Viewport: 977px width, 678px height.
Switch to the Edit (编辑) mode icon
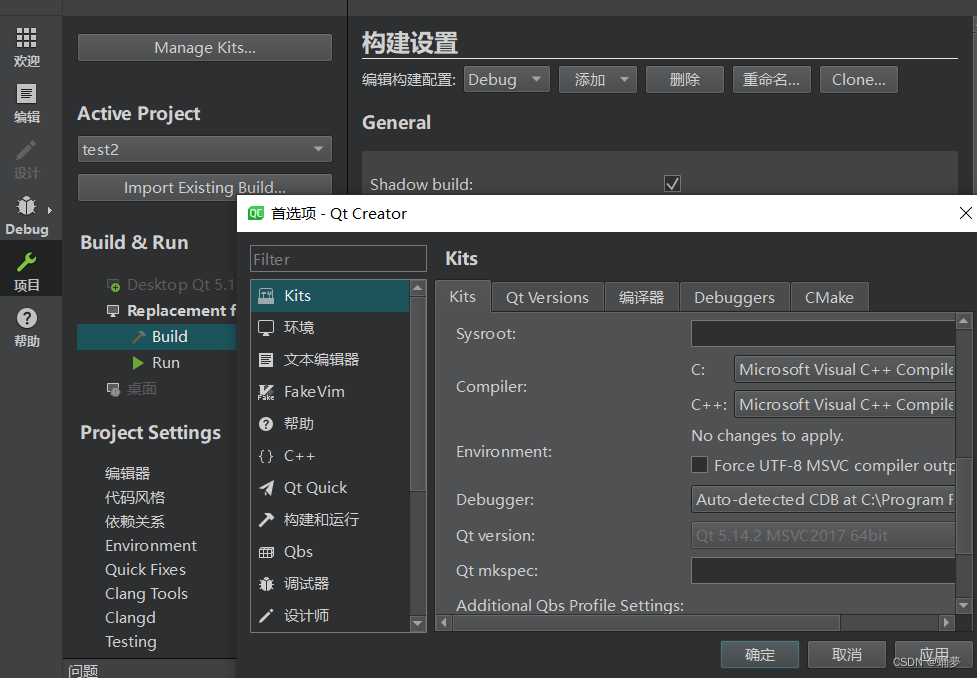(26, 94)
